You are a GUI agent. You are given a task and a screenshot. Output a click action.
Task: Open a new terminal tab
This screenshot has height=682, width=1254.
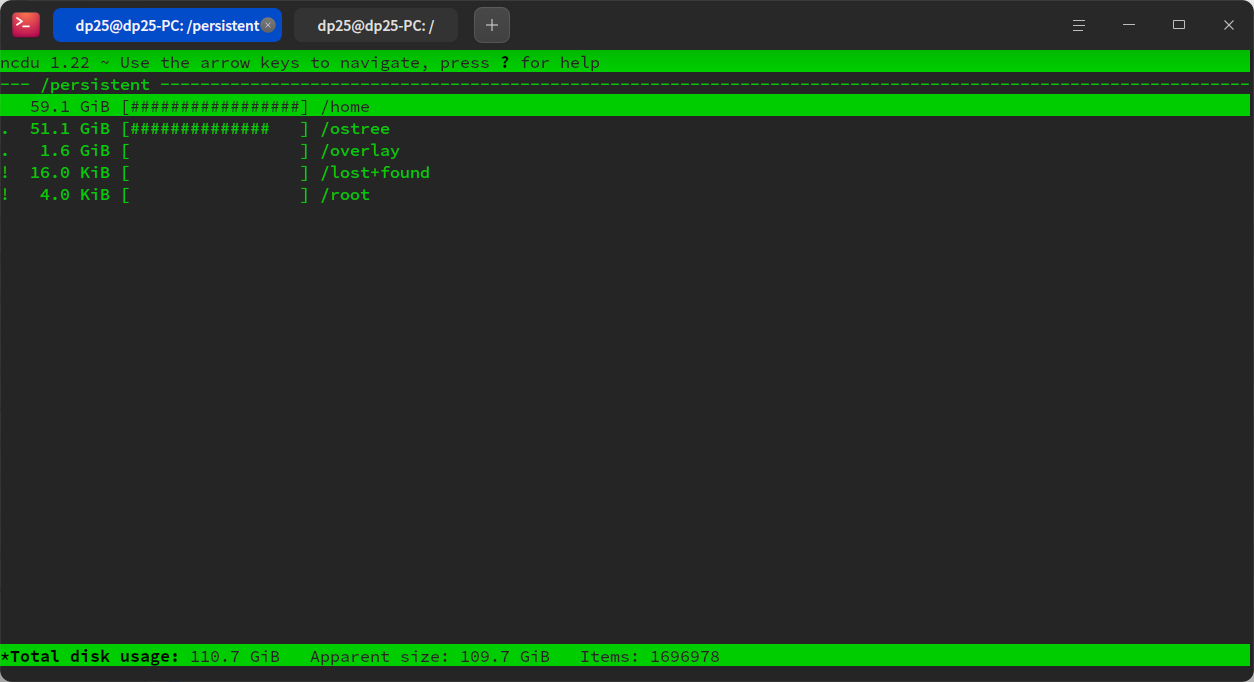(492, 25)
